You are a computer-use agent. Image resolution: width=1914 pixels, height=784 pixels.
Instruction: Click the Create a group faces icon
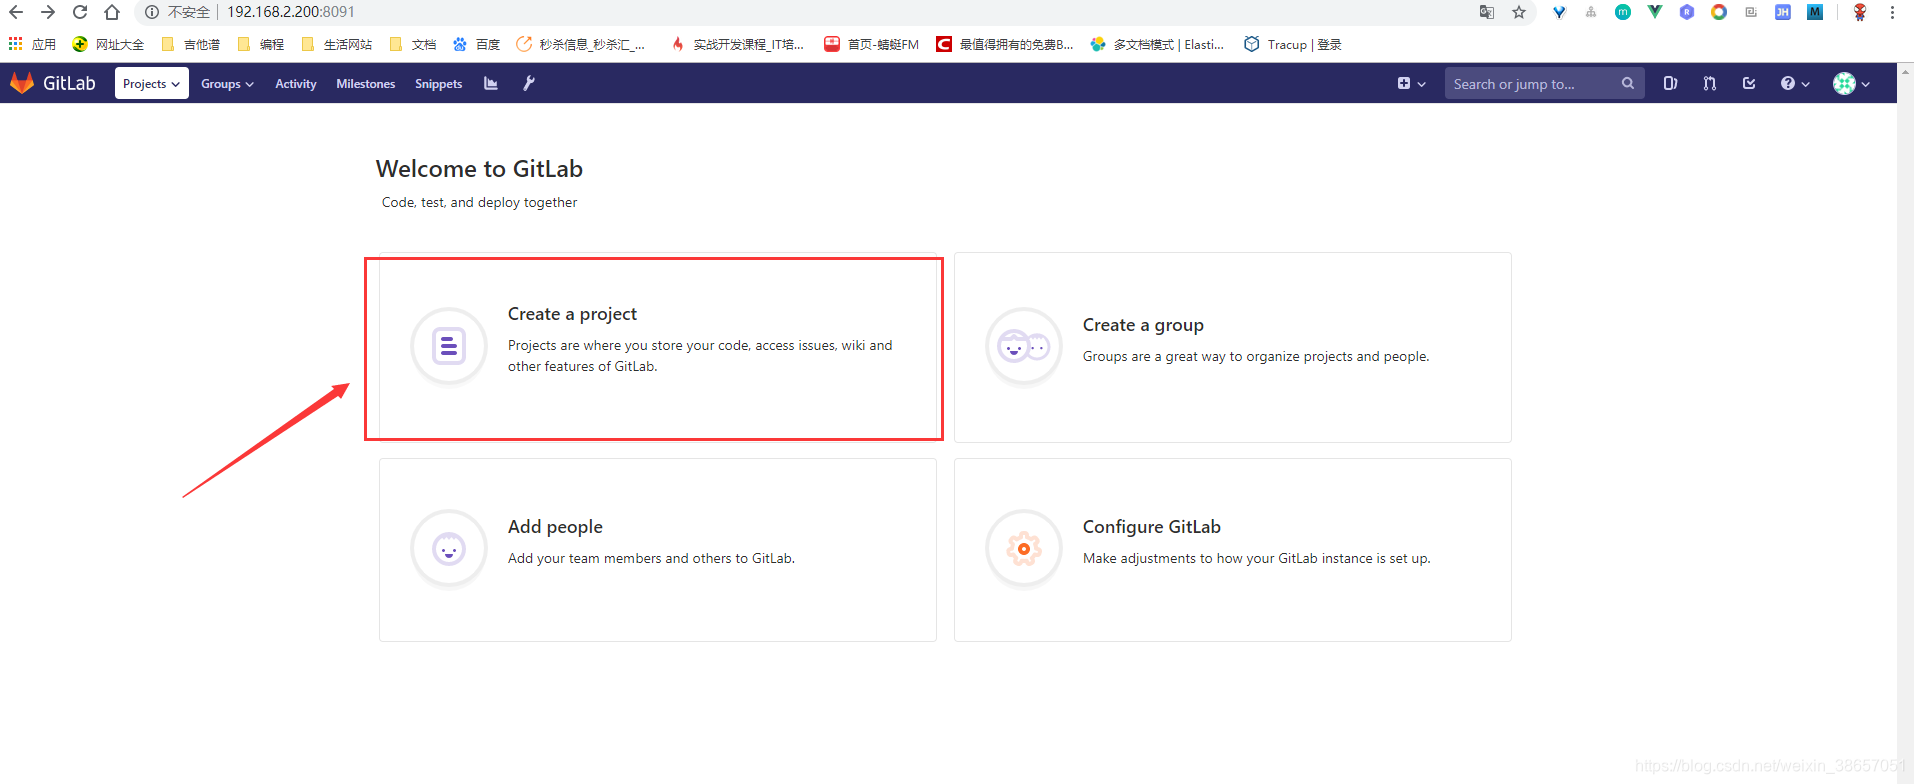click(1024, 346)
